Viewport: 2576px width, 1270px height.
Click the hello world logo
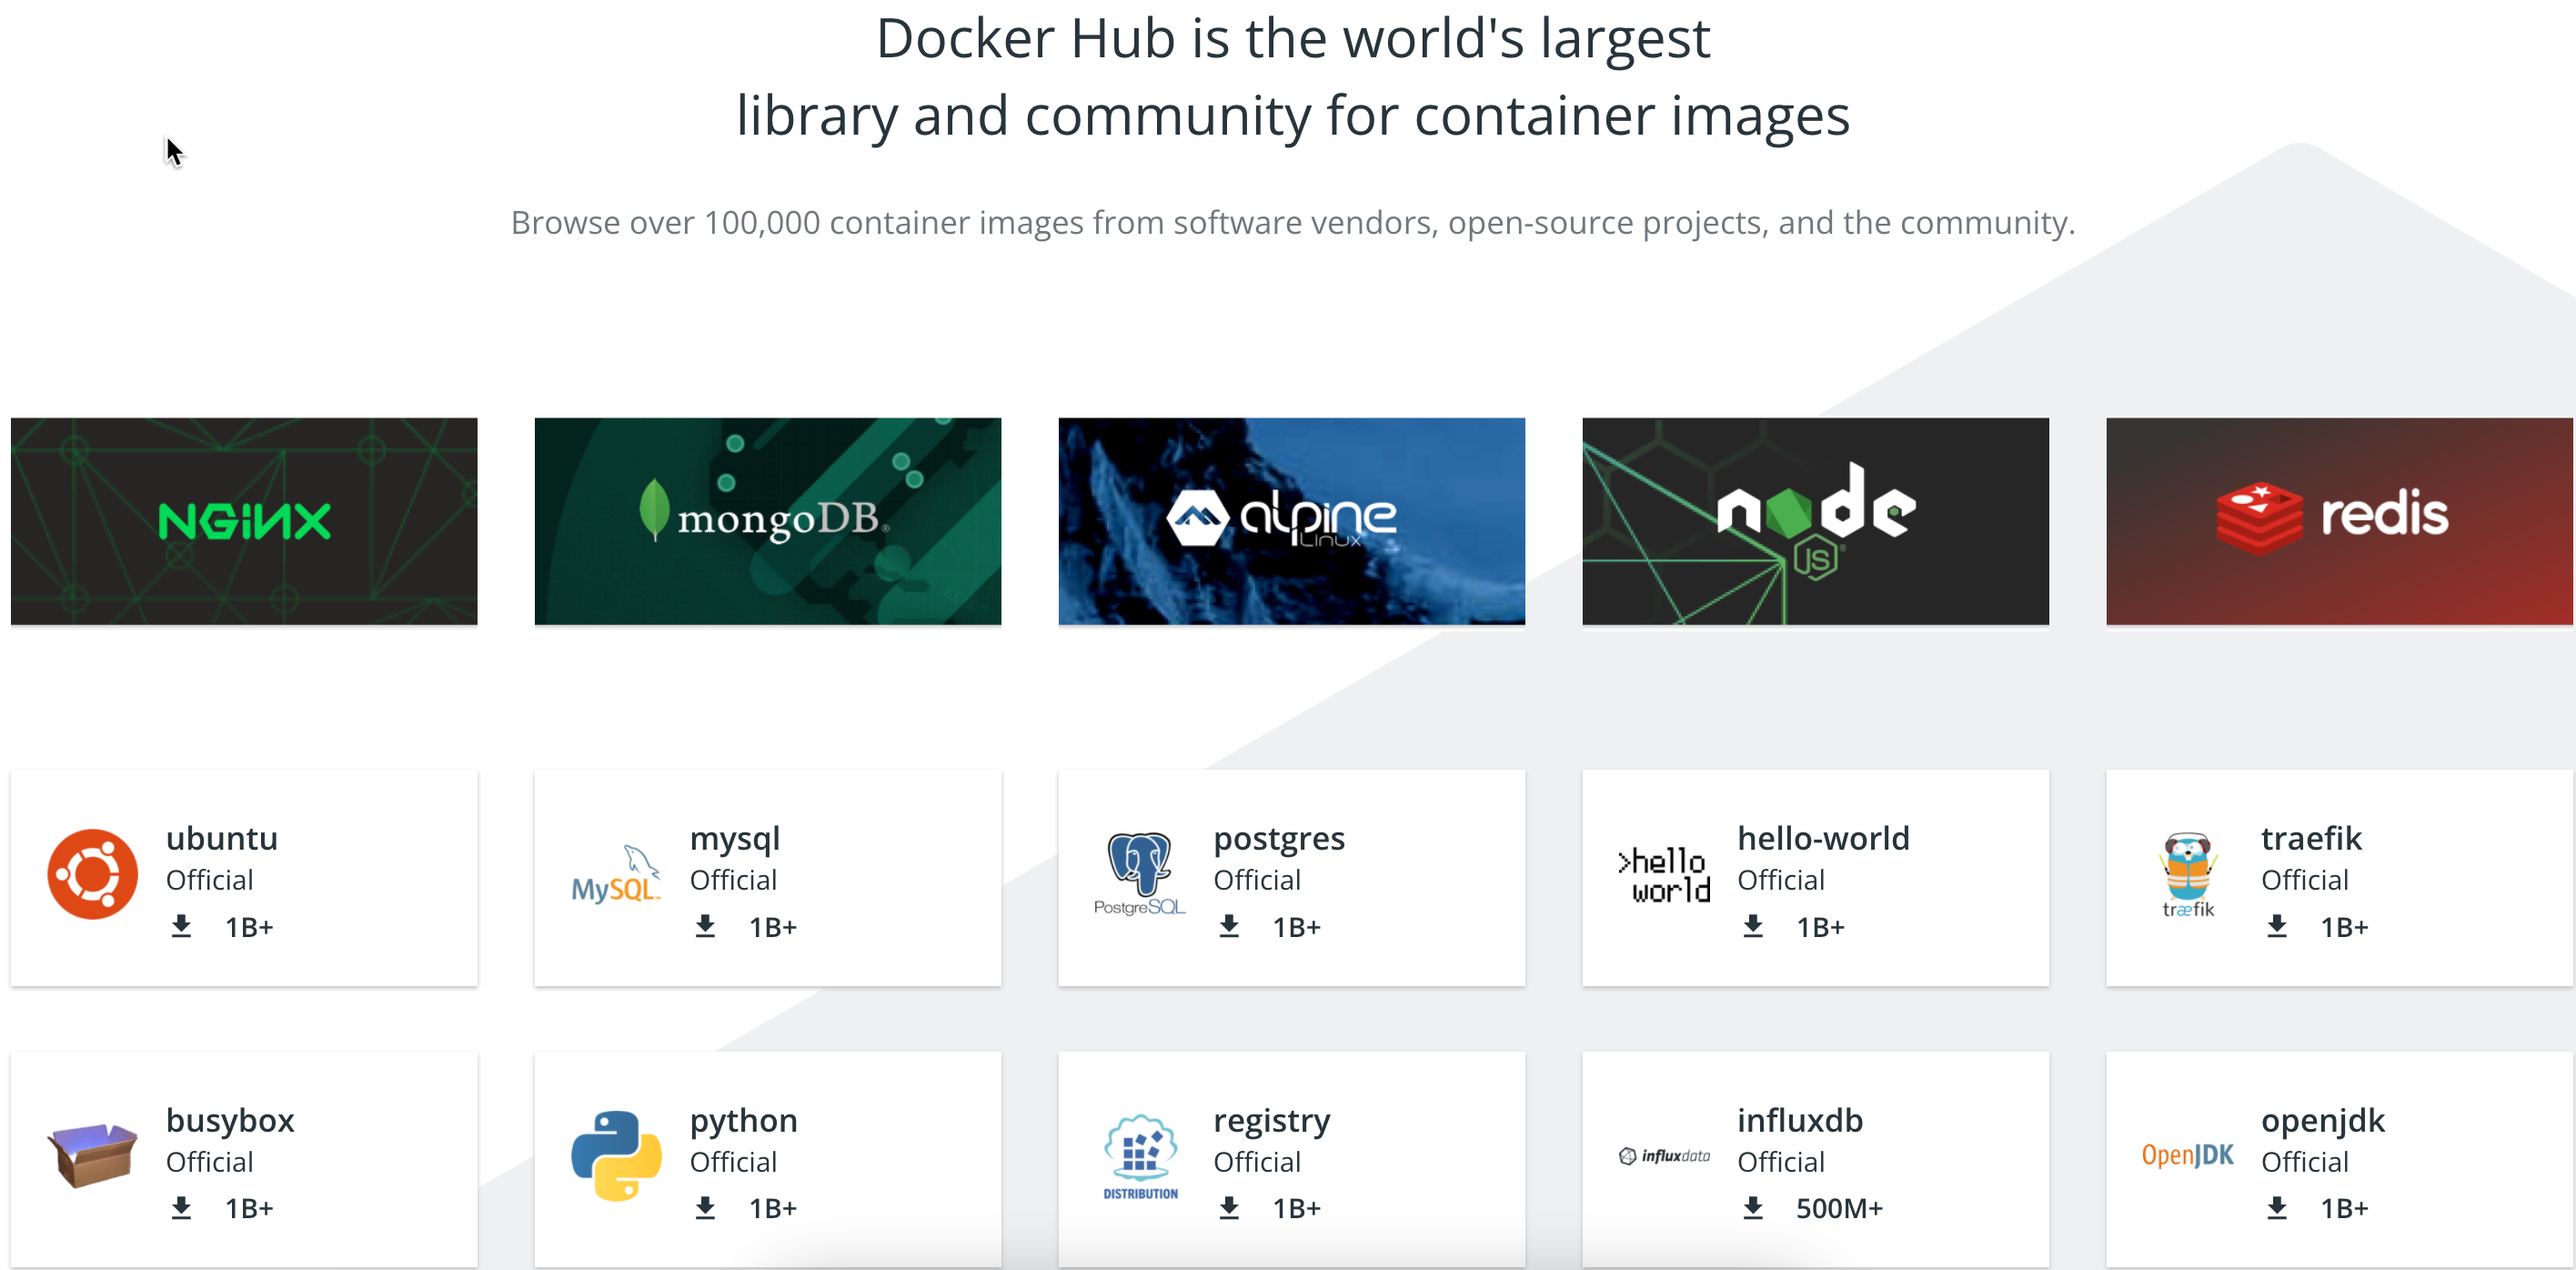tap(1664, 875)
